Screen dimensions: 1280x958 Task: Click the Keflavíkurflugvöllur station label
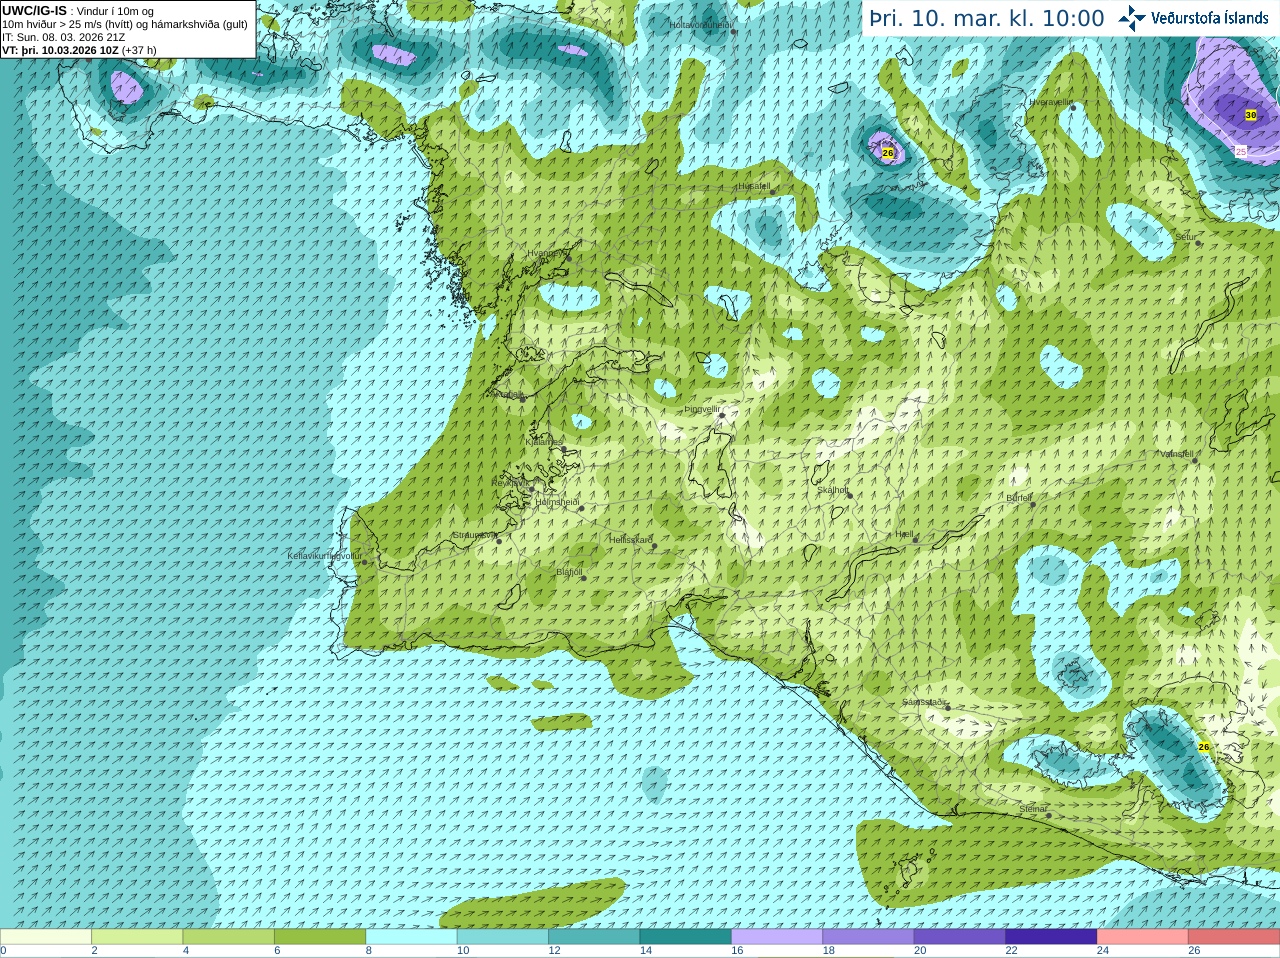tap(325, 555)
